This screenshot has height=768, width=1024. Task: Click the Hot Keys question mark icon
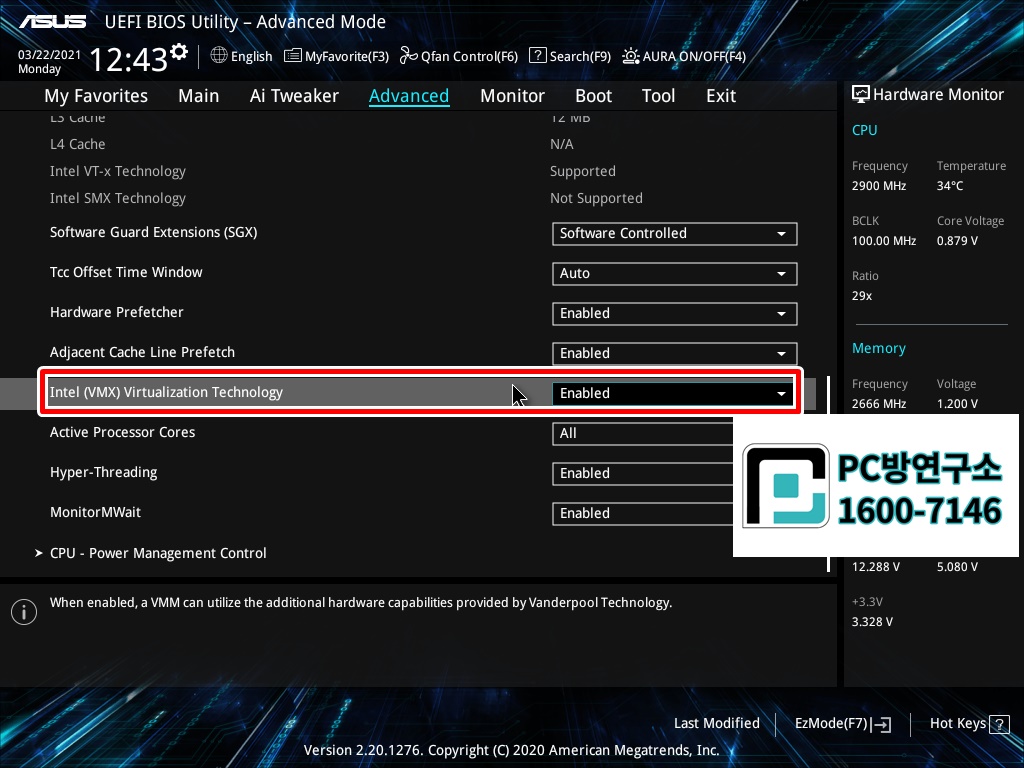coord(999,724)
